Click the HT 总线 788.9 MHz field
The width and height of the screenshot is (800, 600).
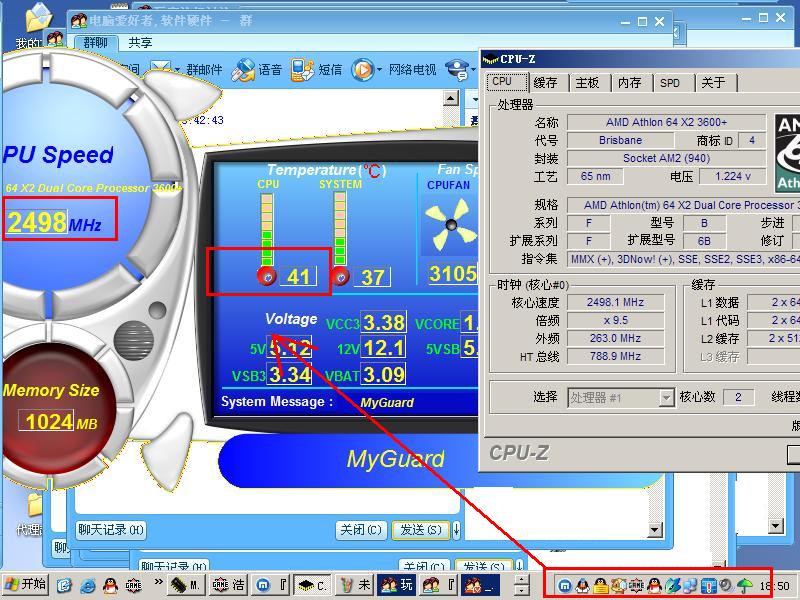tap(615, 356)
